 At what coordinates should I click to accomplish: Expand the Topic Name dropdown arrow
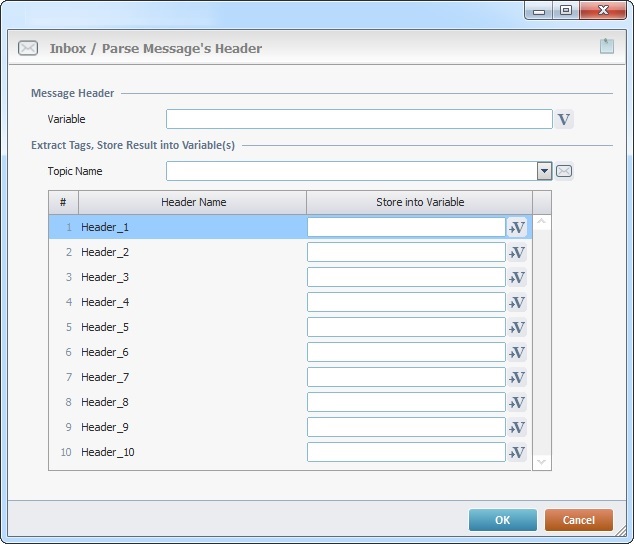(544, 171)
